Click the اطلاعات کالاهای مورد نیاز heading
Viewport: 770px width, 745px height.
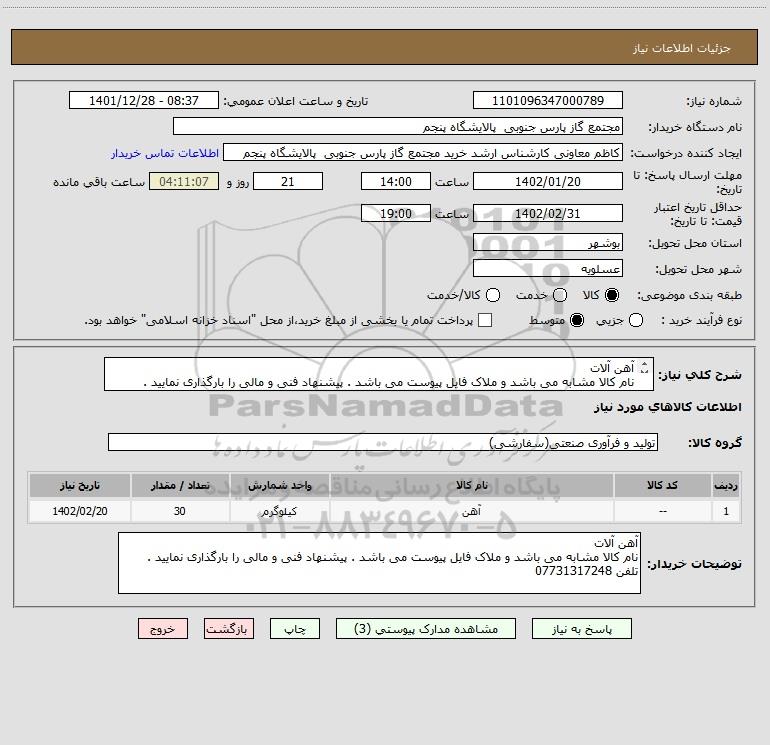point(667,407)
